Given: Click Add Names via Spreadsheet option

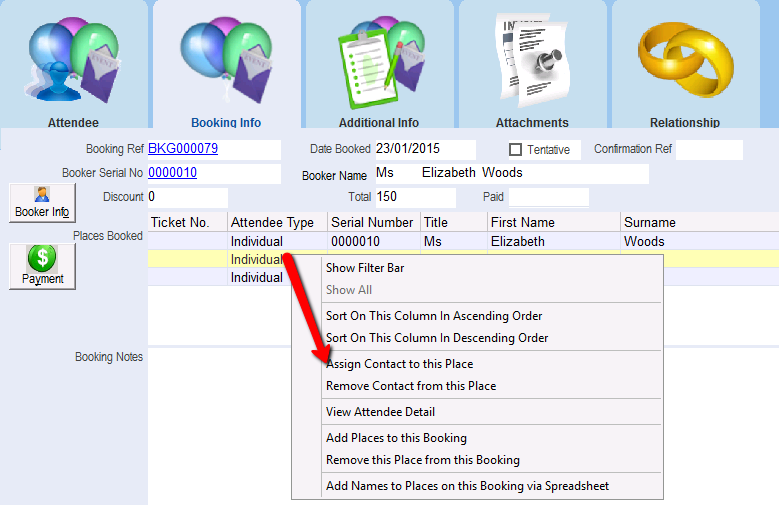Looking at the screenshot, I should click(x=467, y=486).
